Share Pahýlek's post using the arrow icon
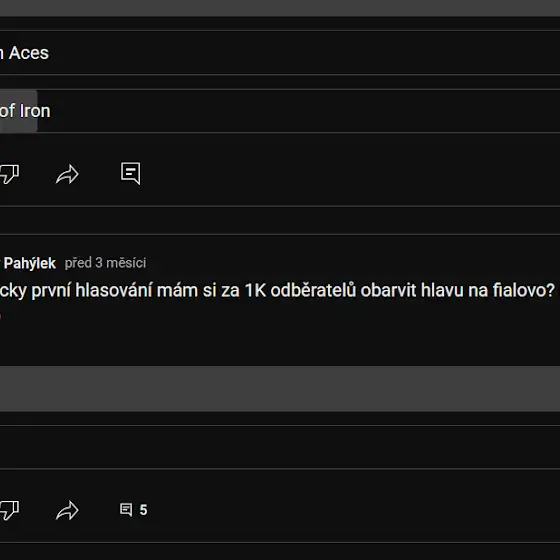The width and height of the screenshot is (560, 560). click(x=67, y=510)
